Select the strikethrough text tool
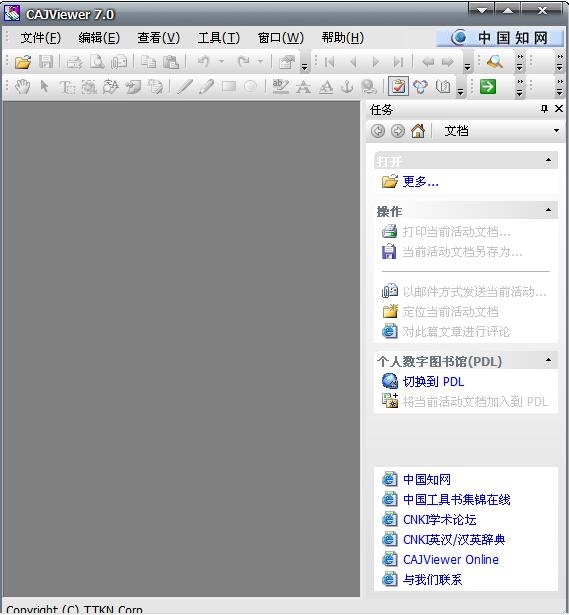569x615 pixels. [303, 87]
